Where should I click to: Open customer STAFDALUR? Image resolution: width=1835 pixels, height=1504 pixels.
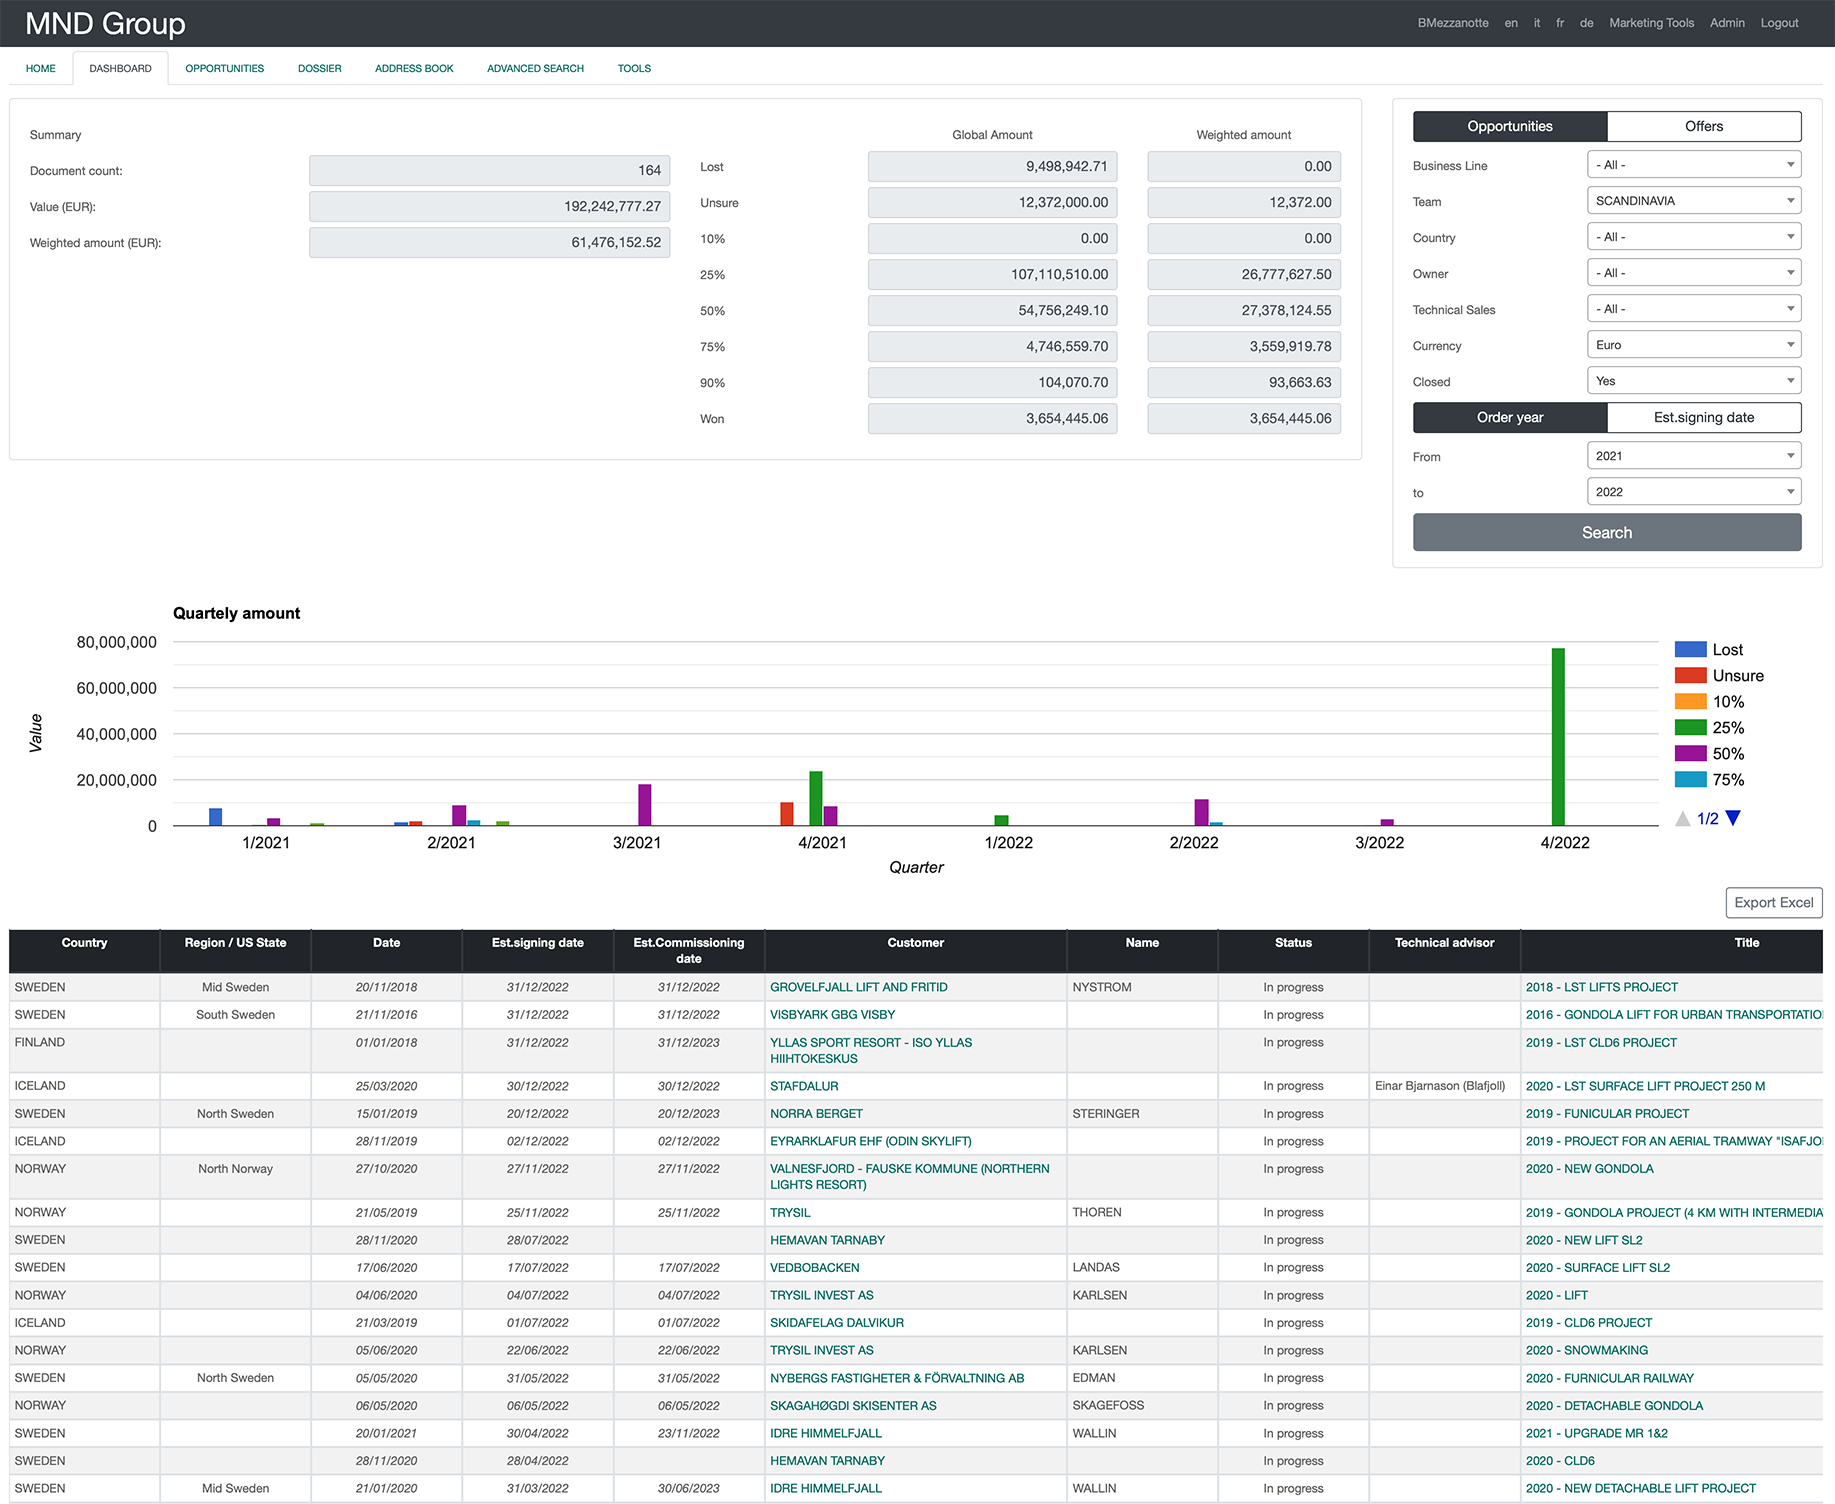804,1086
